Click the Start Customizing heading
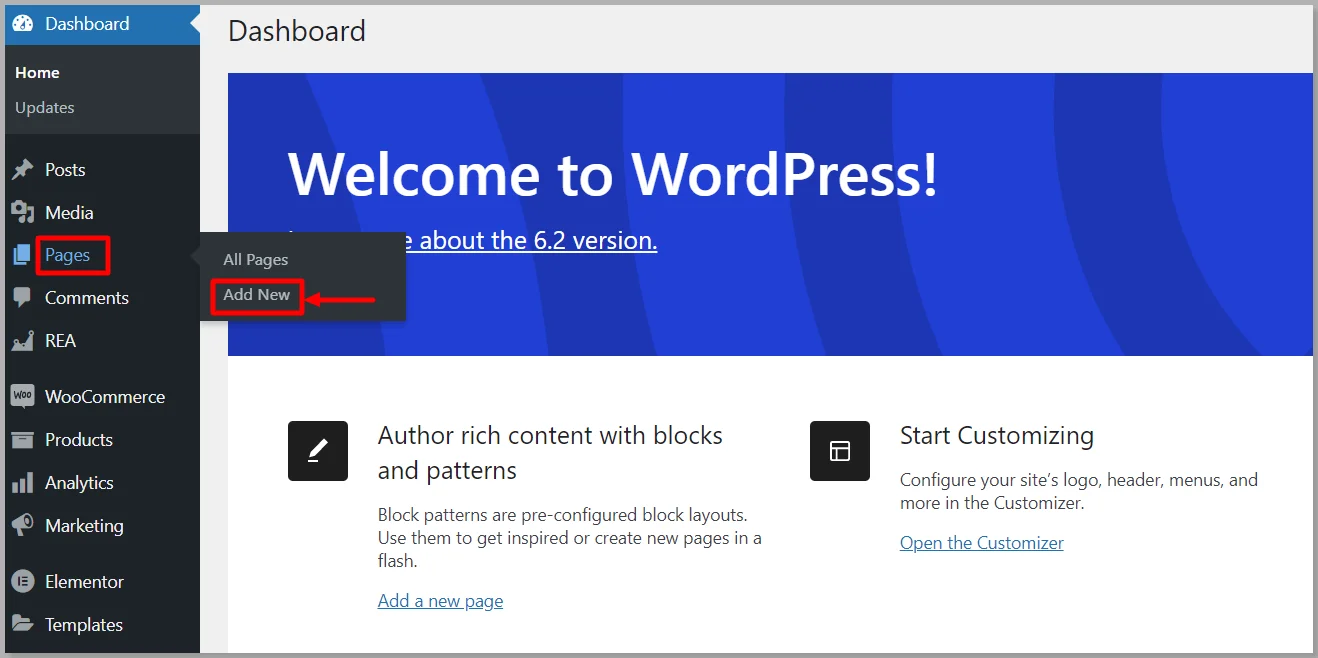This screenshot has height=658, width=1318. [997, 436]
